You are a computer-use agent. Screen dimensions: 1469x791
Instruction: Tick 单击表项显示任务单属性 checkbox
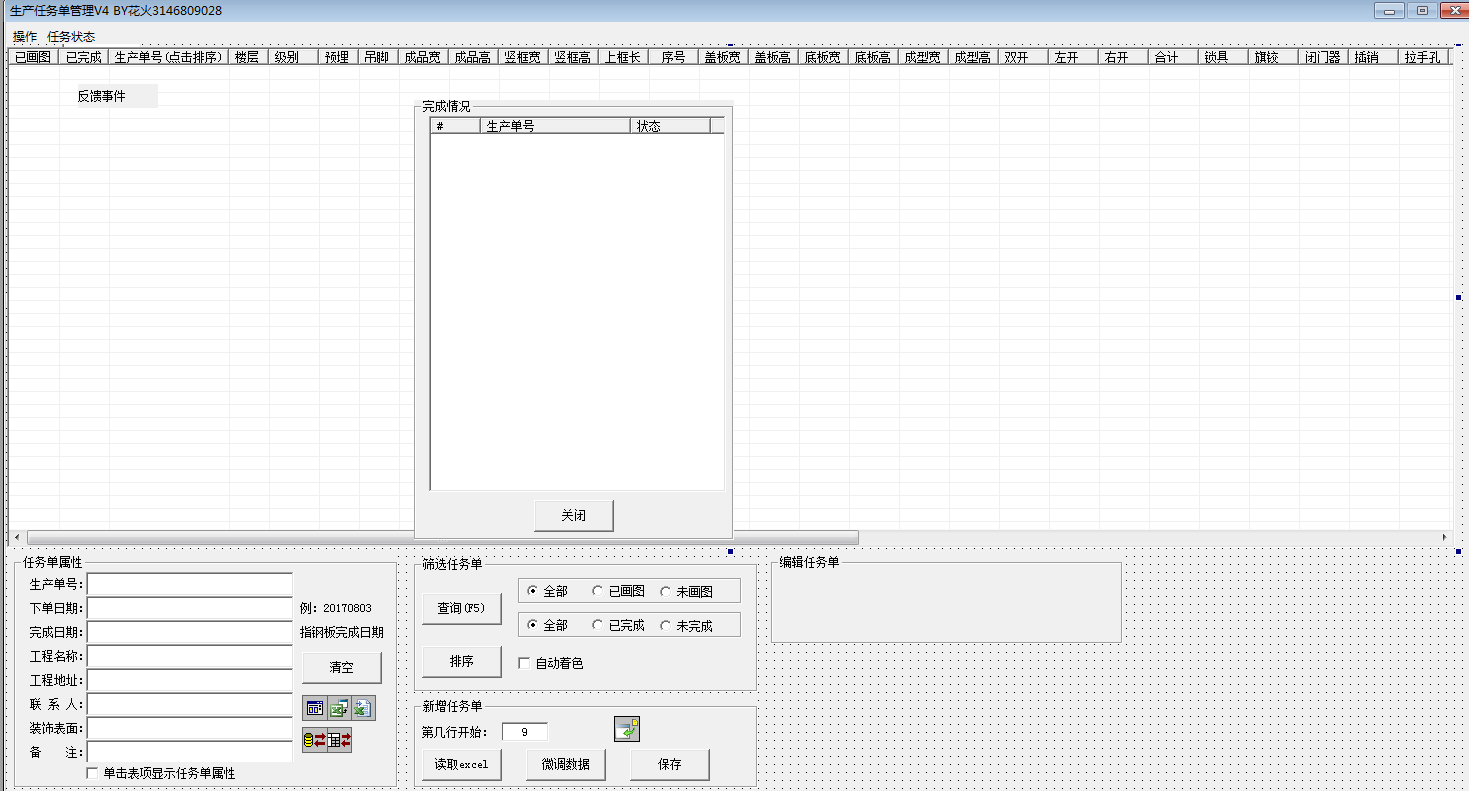[93, 773]
